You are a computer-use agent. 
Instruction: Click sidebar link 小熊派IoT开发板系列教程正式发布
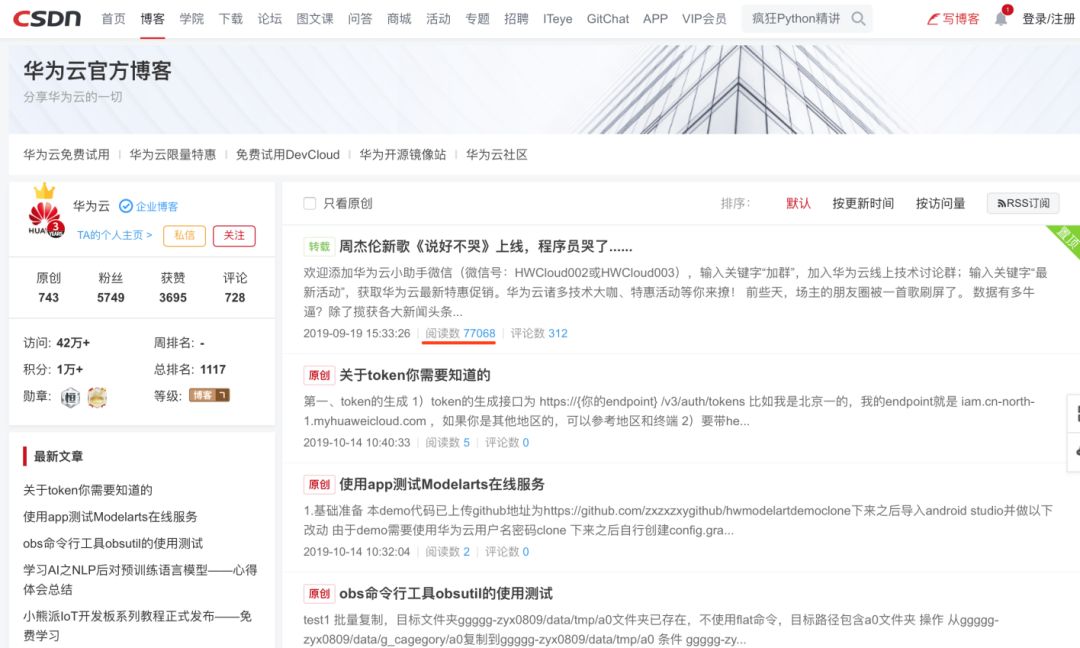(137, 625)
